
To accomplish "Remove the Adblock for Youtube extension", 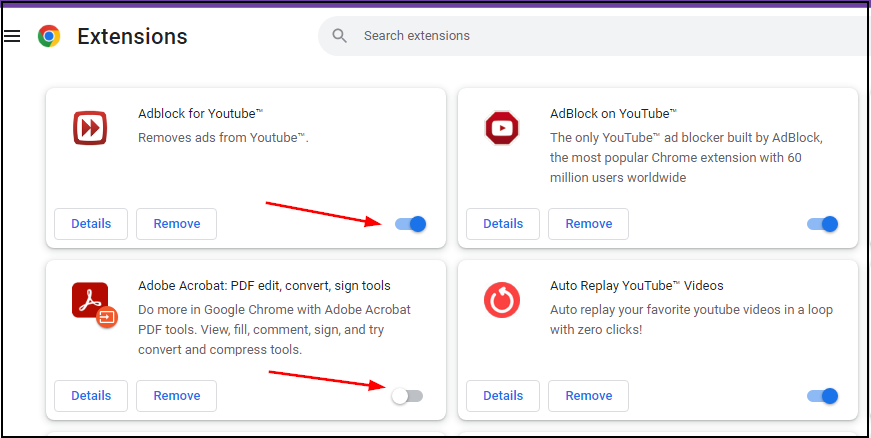I will pos(177,224).
